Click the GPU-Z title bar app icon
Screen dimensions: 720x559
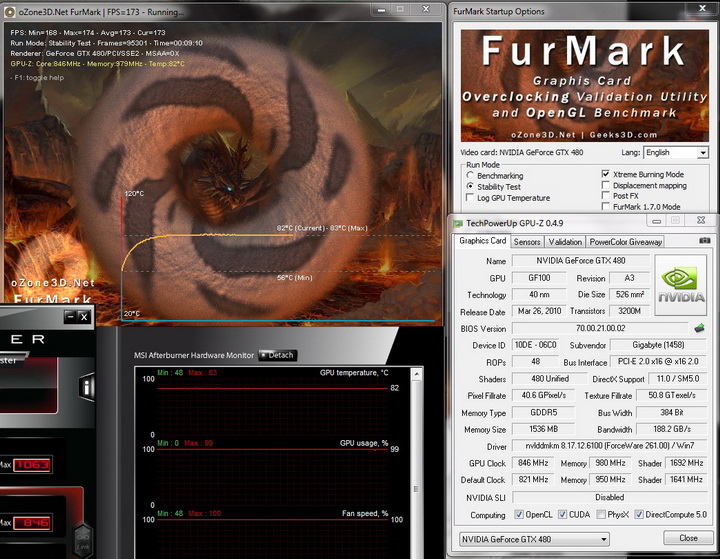(x=458, y=224)
